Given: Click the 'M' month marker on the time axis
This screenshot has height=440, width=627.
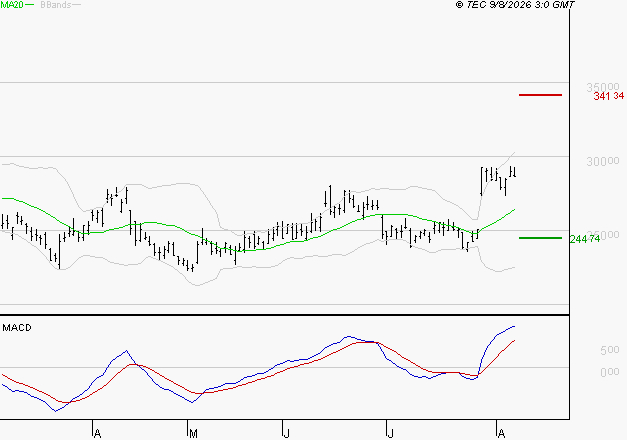Looking at the screenshot, I should [x=193, y=433].
